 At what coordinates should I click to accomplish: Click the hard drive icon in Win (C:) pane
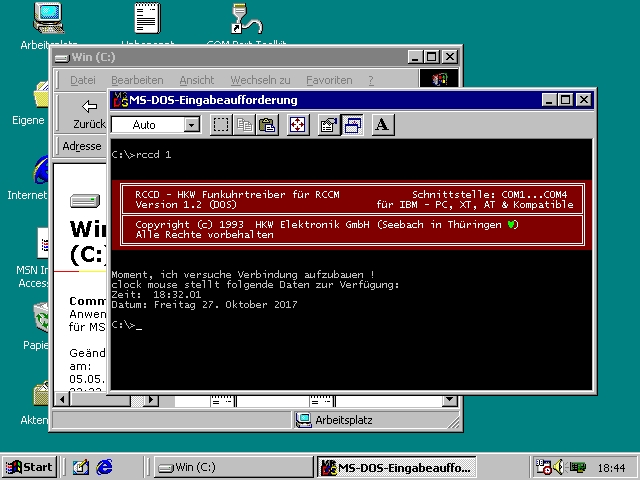point(85,201)
